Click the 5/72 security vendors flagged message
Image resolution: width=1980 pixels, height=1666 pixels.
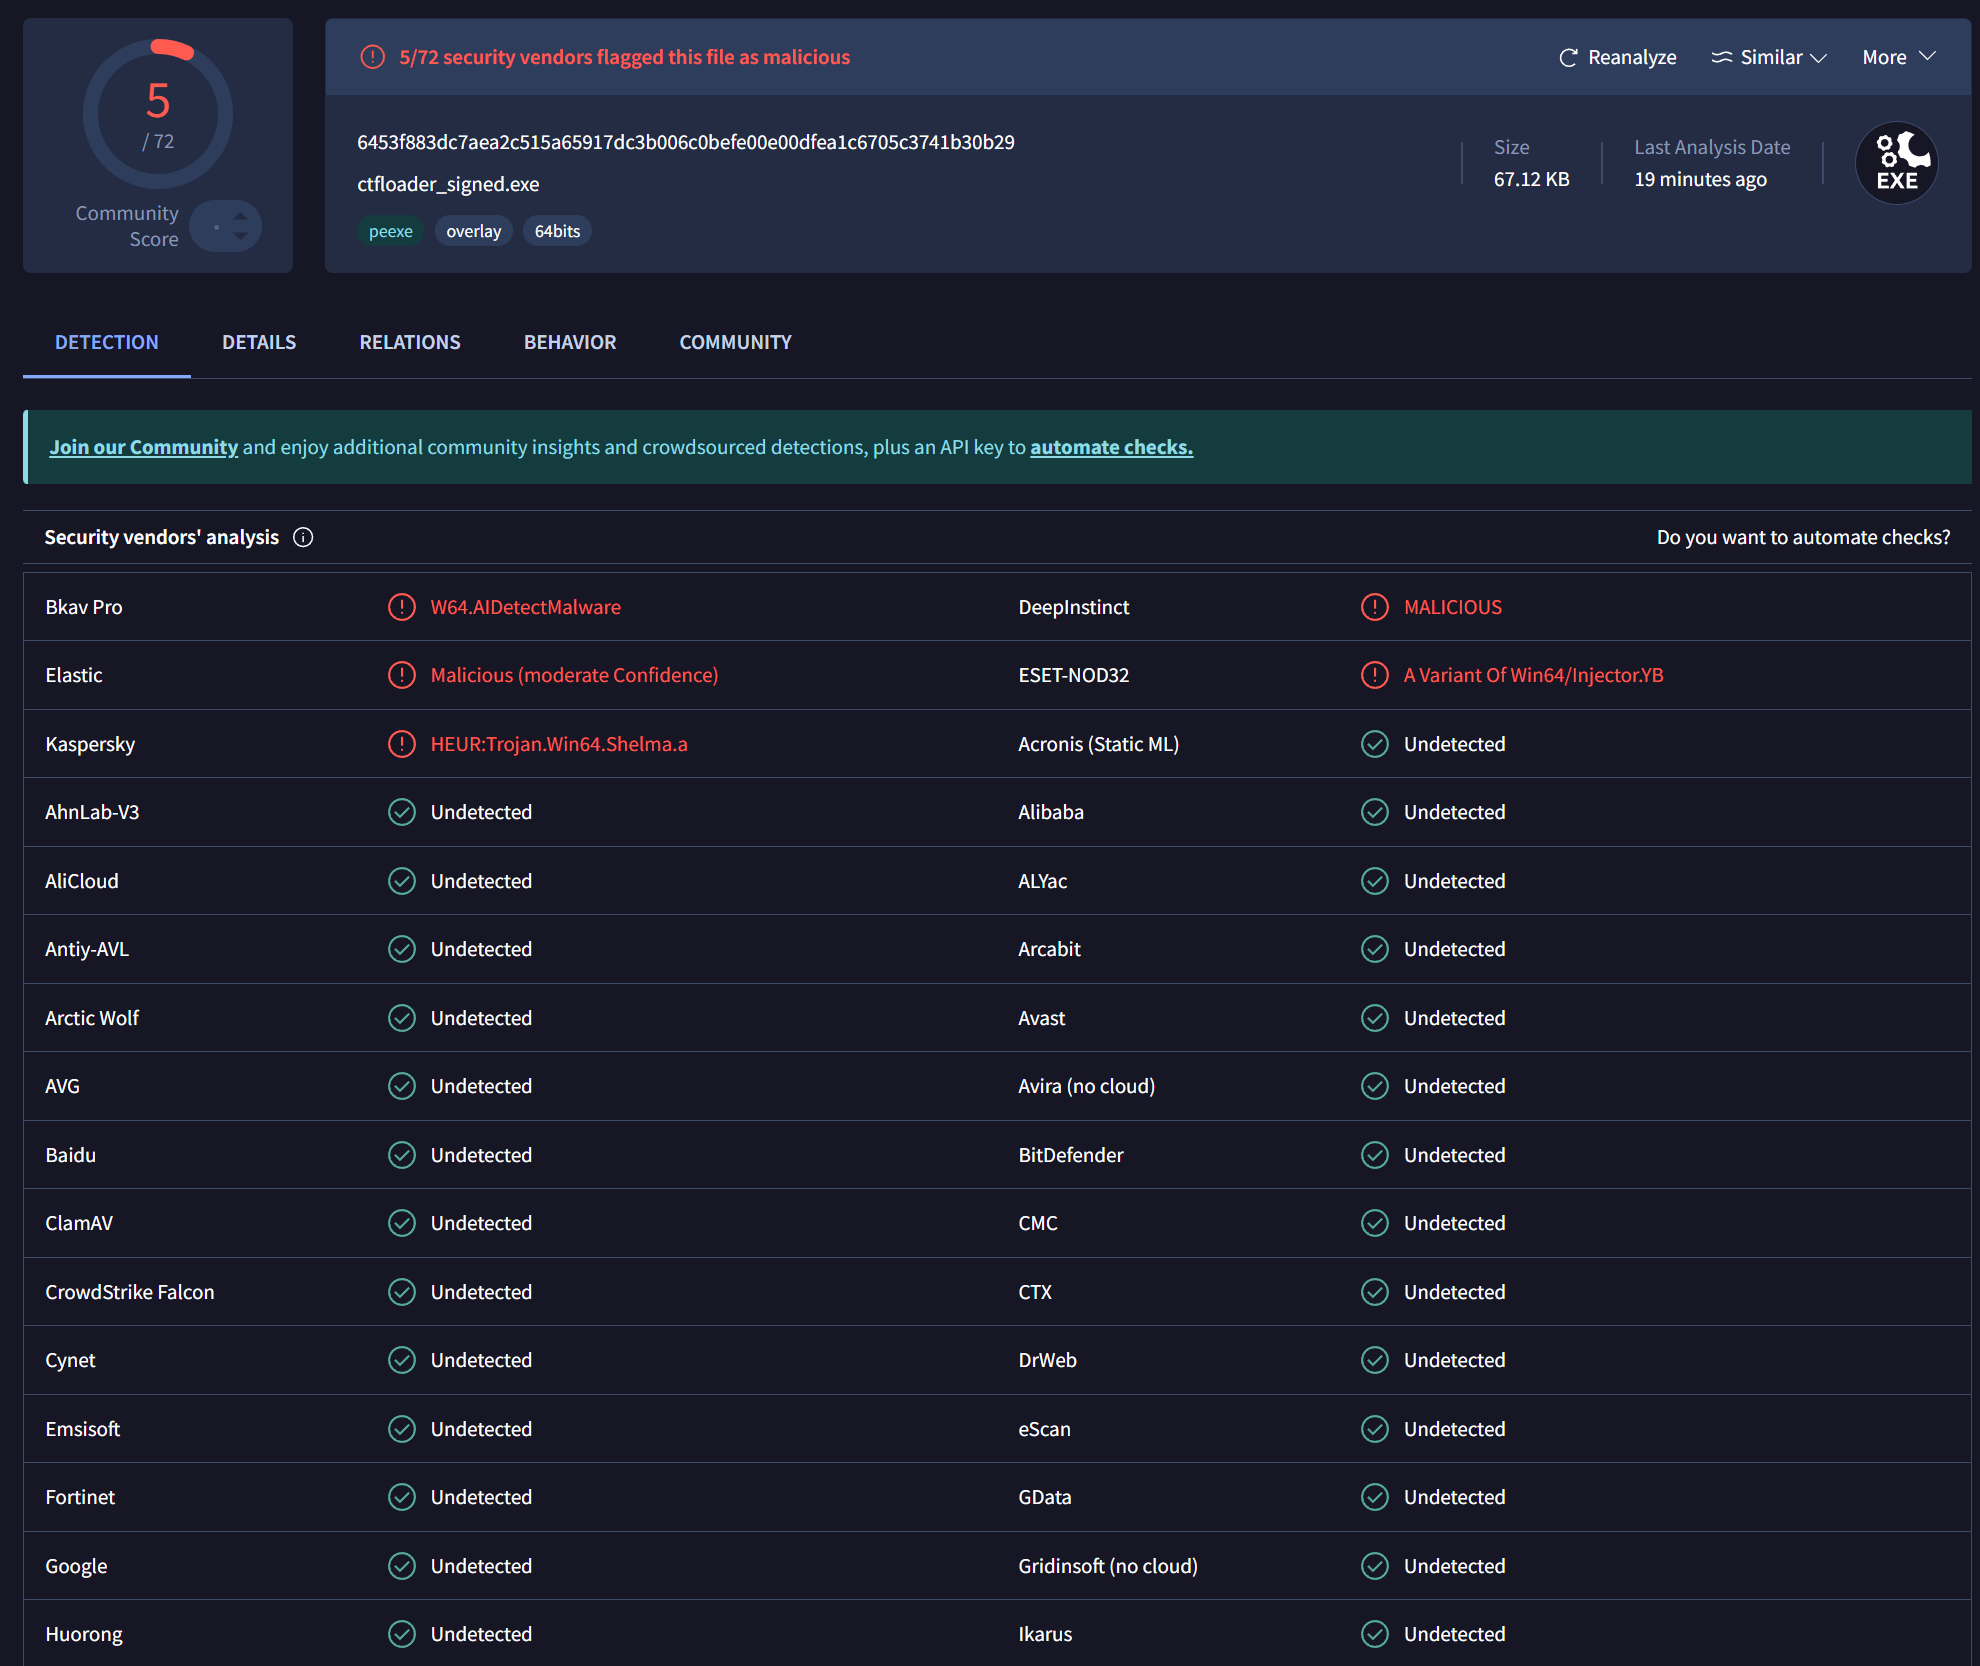point(624,57)
